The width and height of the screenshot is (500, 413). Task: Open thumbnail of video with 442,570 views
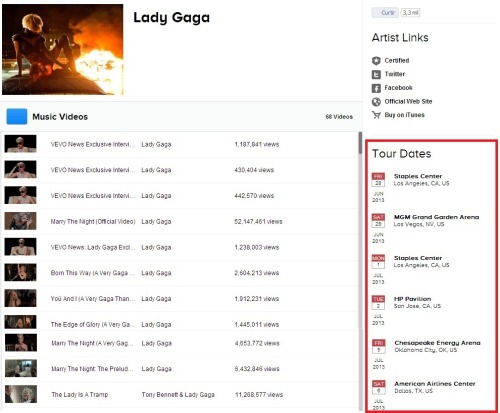pyautogui.click(x=20, y=195)
